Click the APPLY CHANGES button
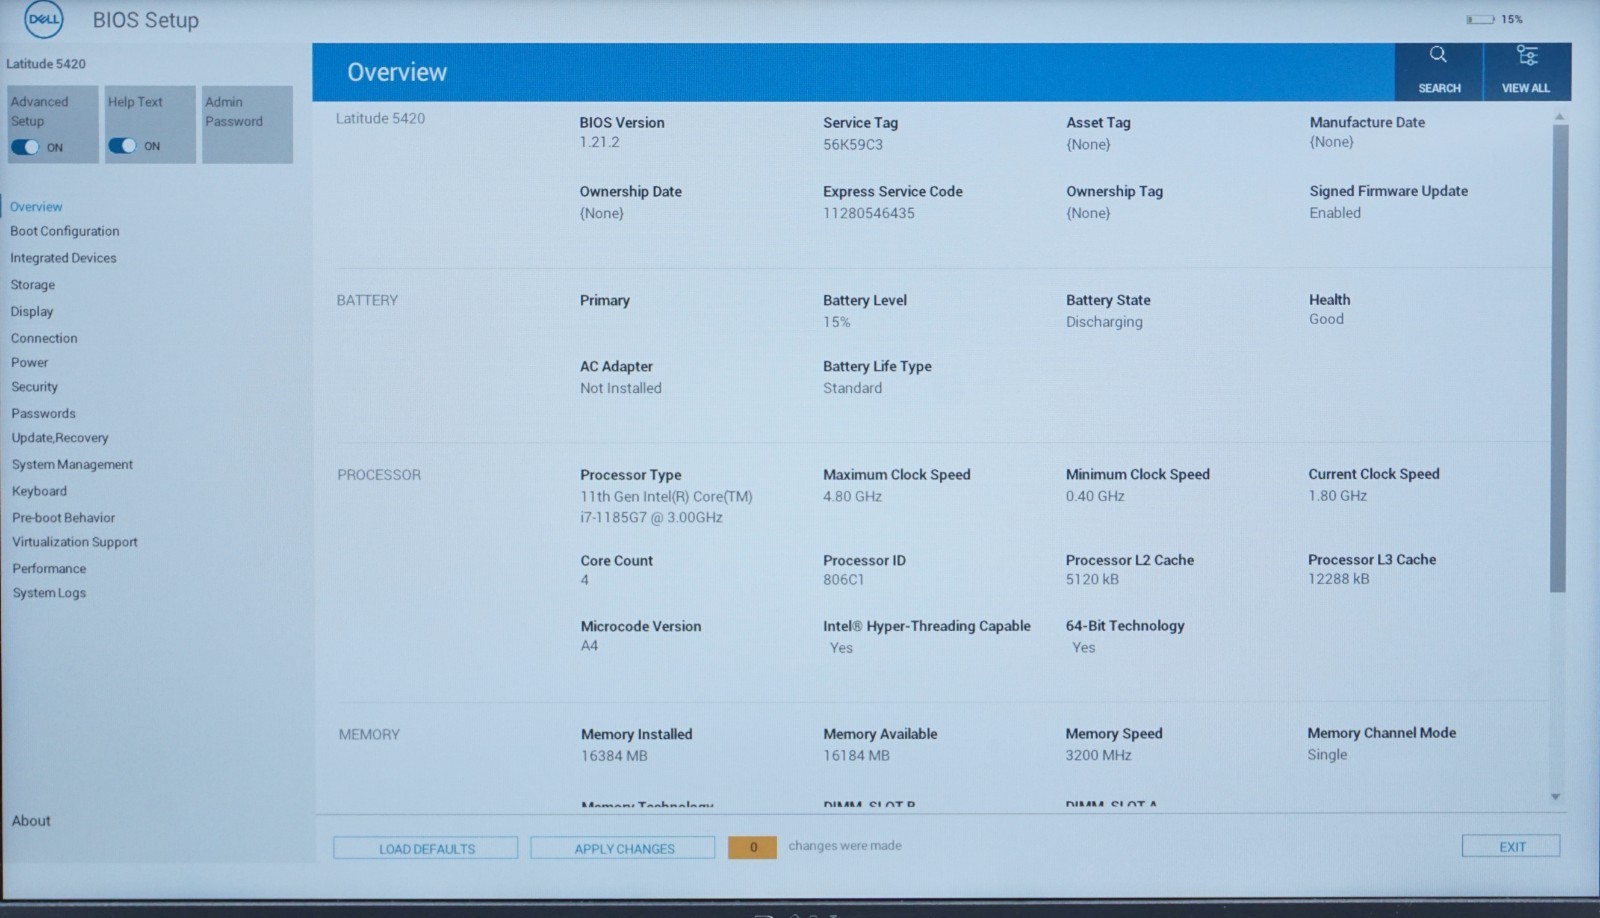 [x=623, y=848]
